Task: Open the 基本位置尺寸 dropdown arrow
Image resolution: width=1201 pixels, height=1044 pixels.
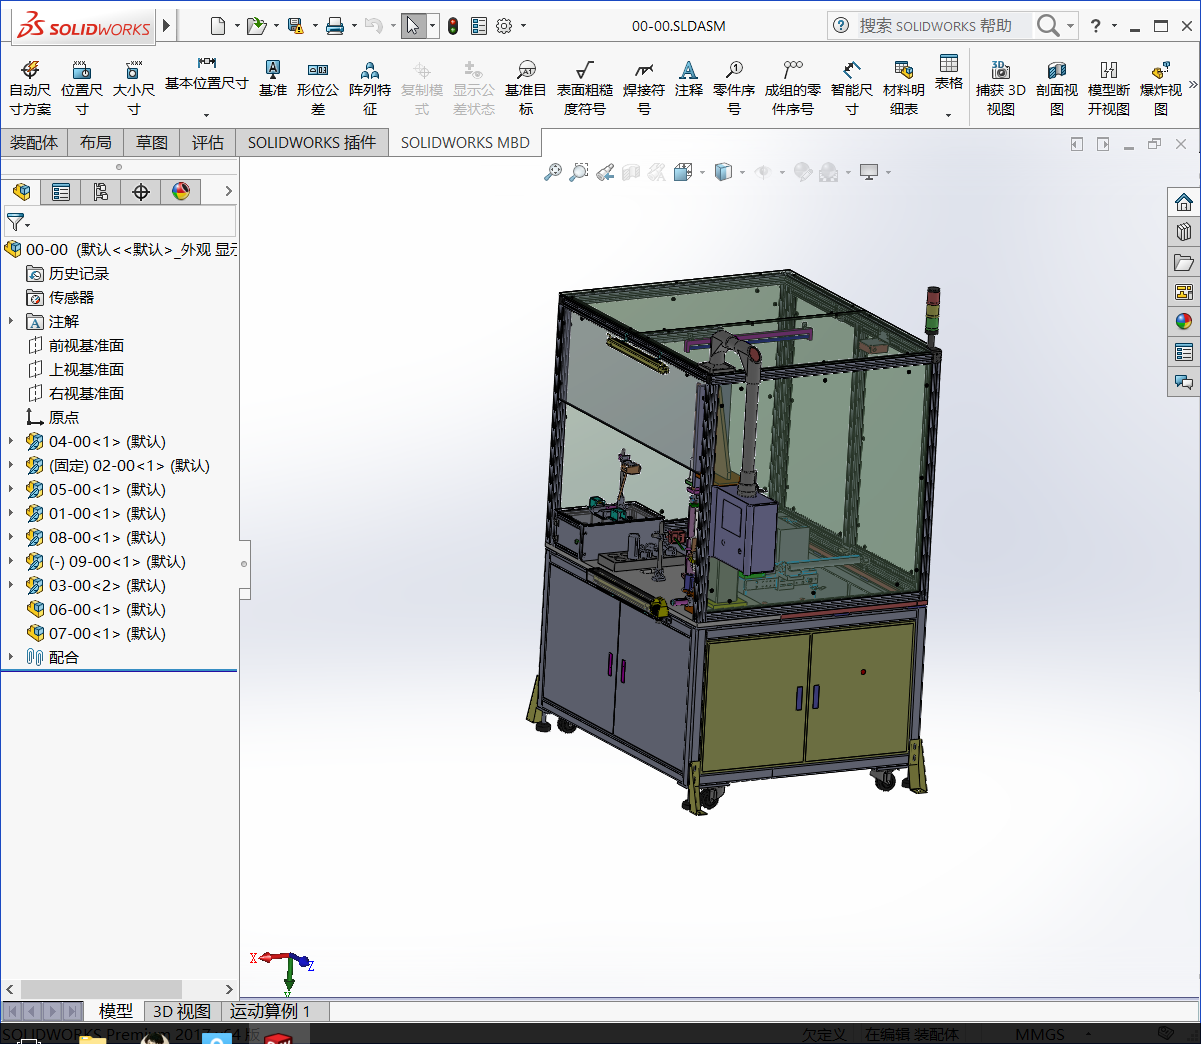Action: 207,115
